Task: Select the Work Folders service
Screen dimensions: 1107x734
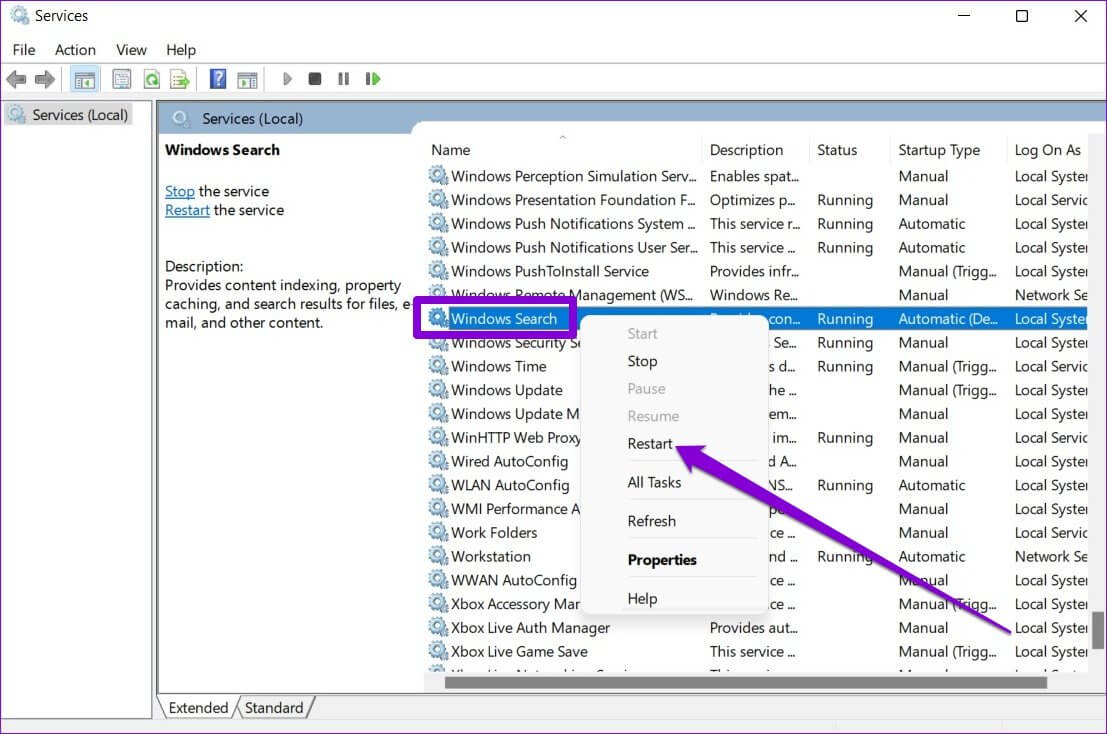Action: point(494,533)
